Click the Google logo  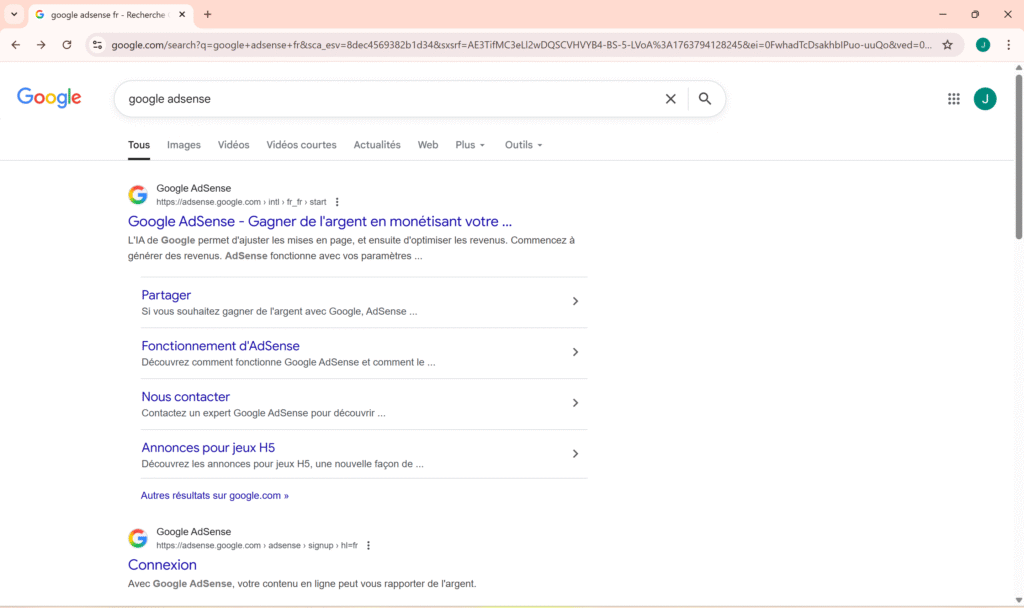(x=49, y=98)
